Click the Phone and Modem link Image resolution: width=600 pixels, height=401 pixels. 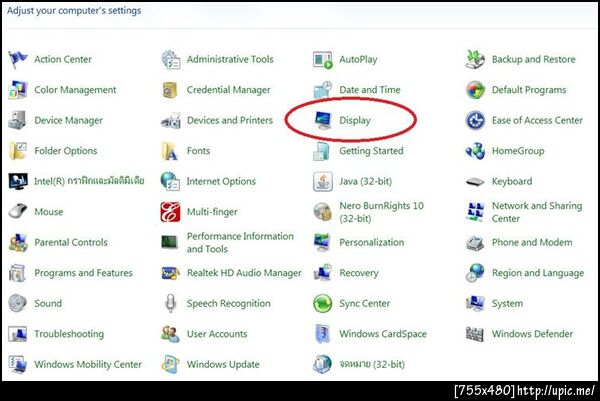click(532, 242)
